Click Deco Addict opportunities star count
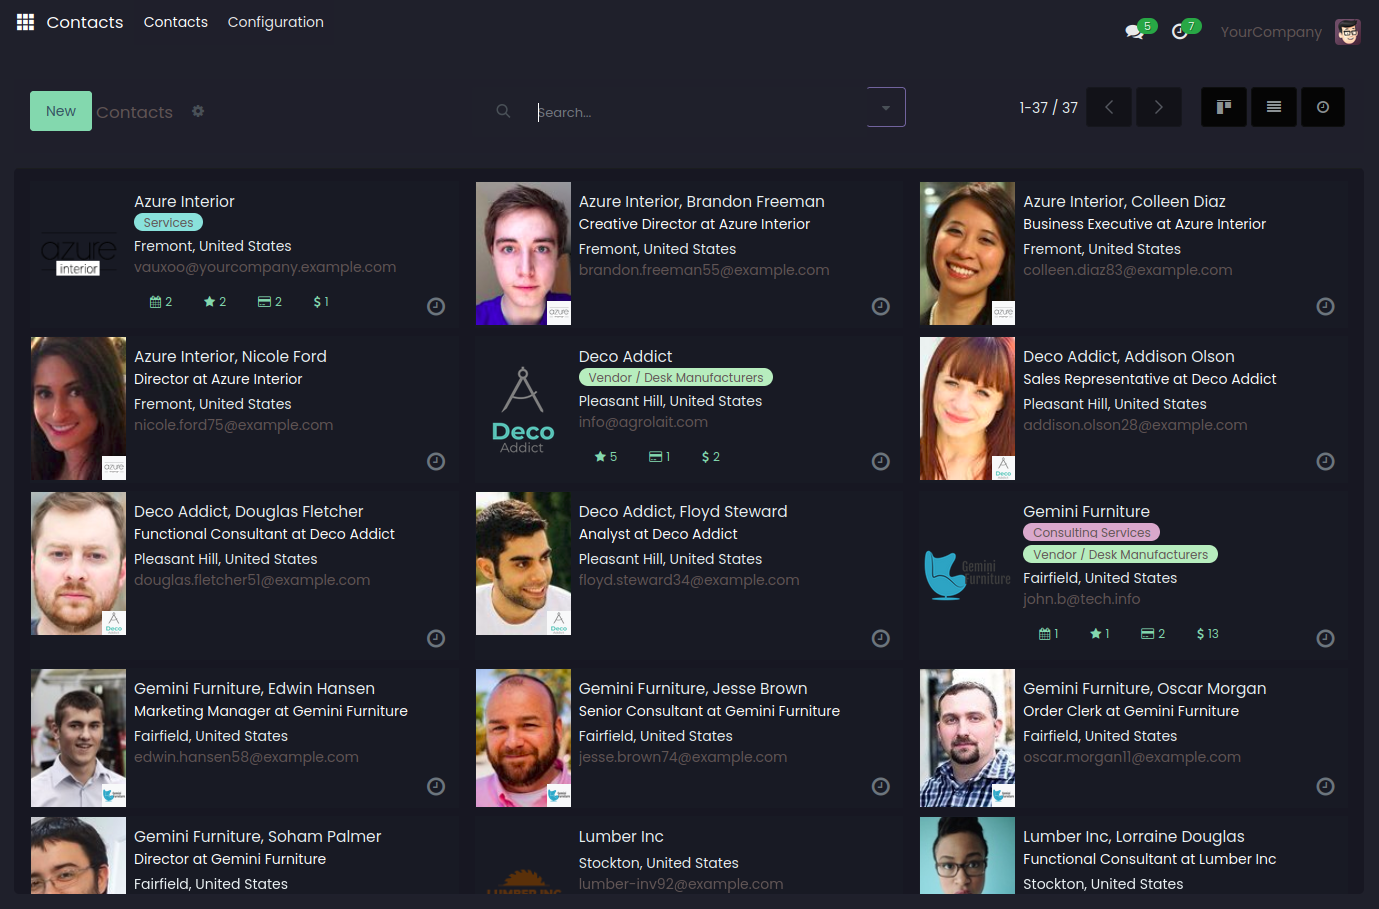 (x=606, y=457)
